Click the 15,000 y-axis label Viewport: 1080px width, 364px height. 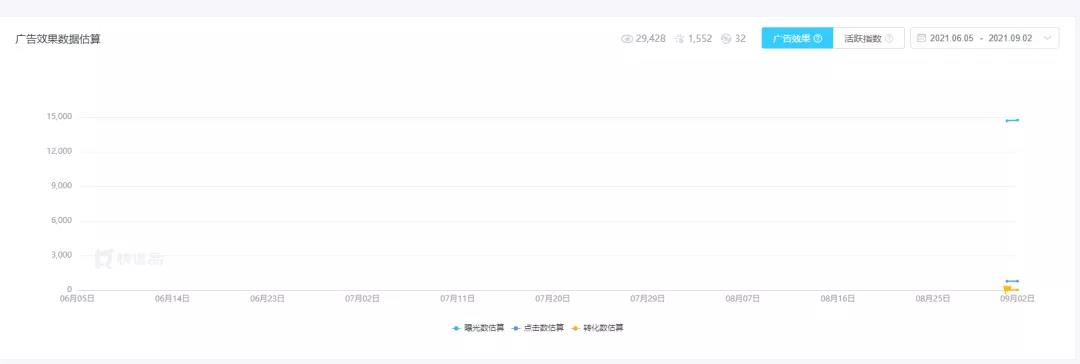click(59, 117)
